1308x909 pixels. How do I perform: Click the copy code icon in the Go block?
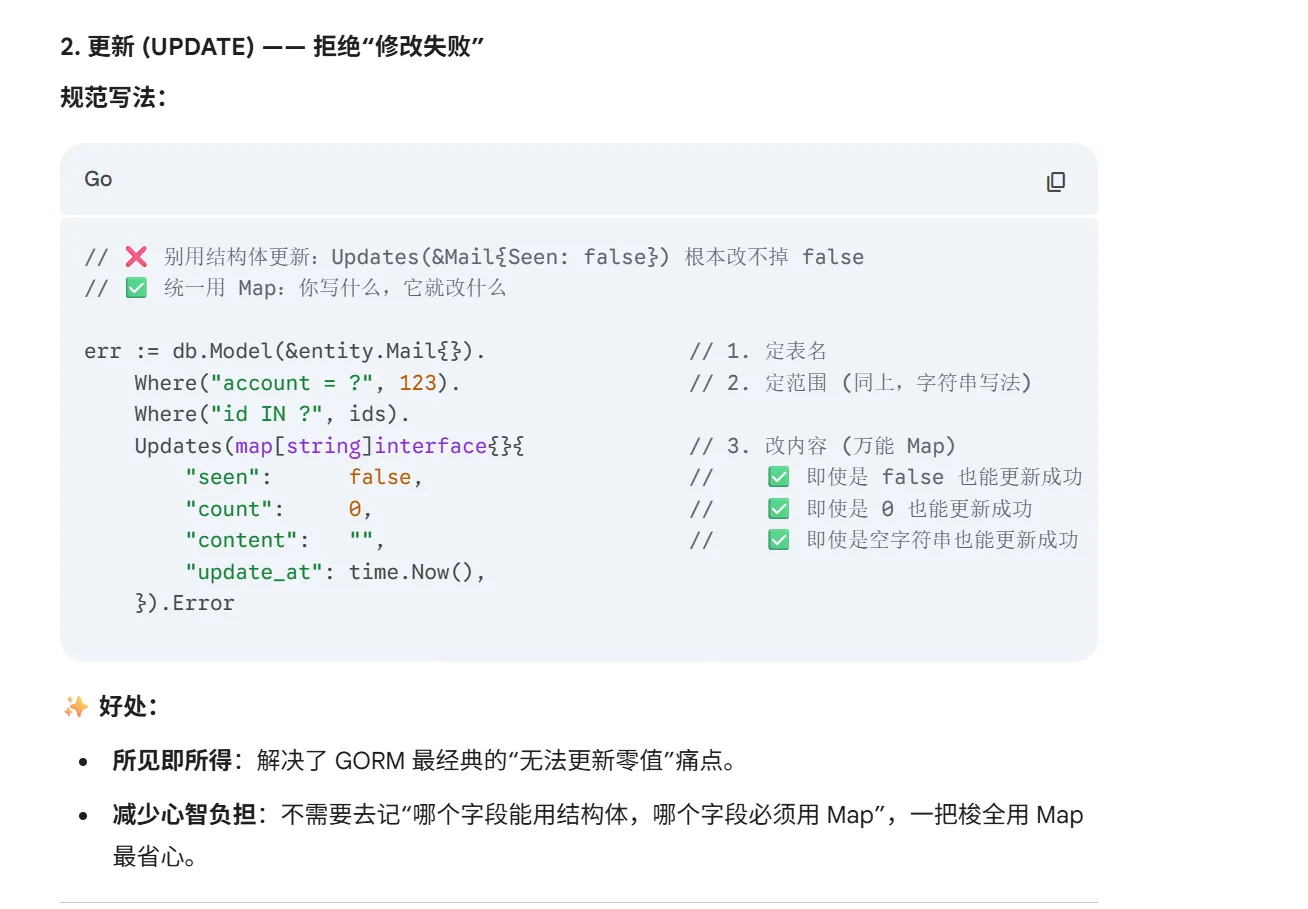(x=1055, y=181)
